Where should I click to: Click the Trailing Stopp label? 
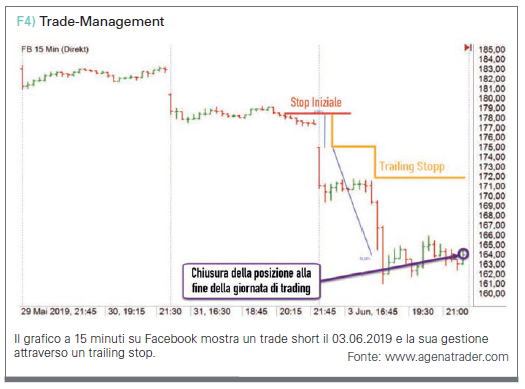click(x=412, y=166)
